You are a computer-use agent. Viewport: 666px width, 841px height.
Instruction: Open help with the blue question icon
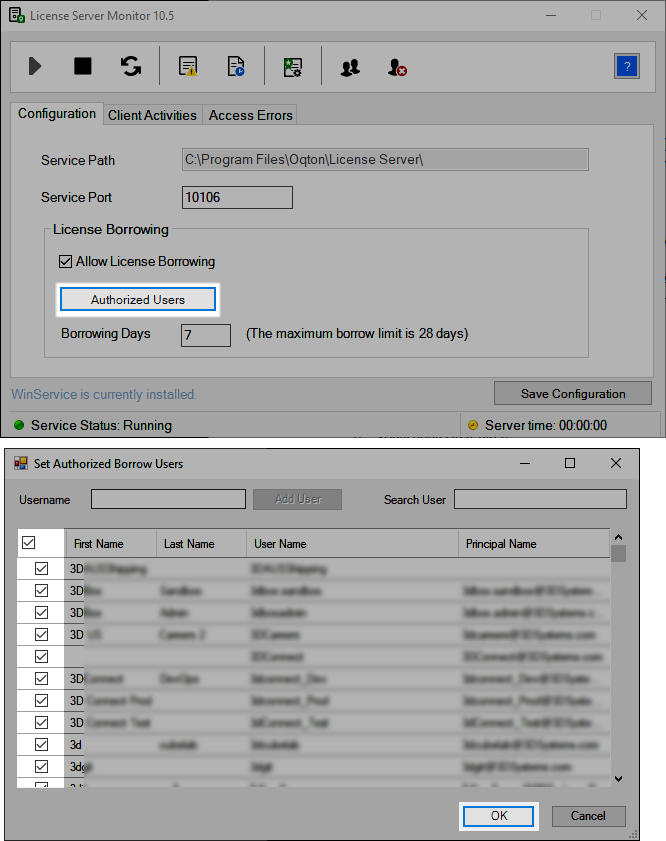tap(626, 67)
